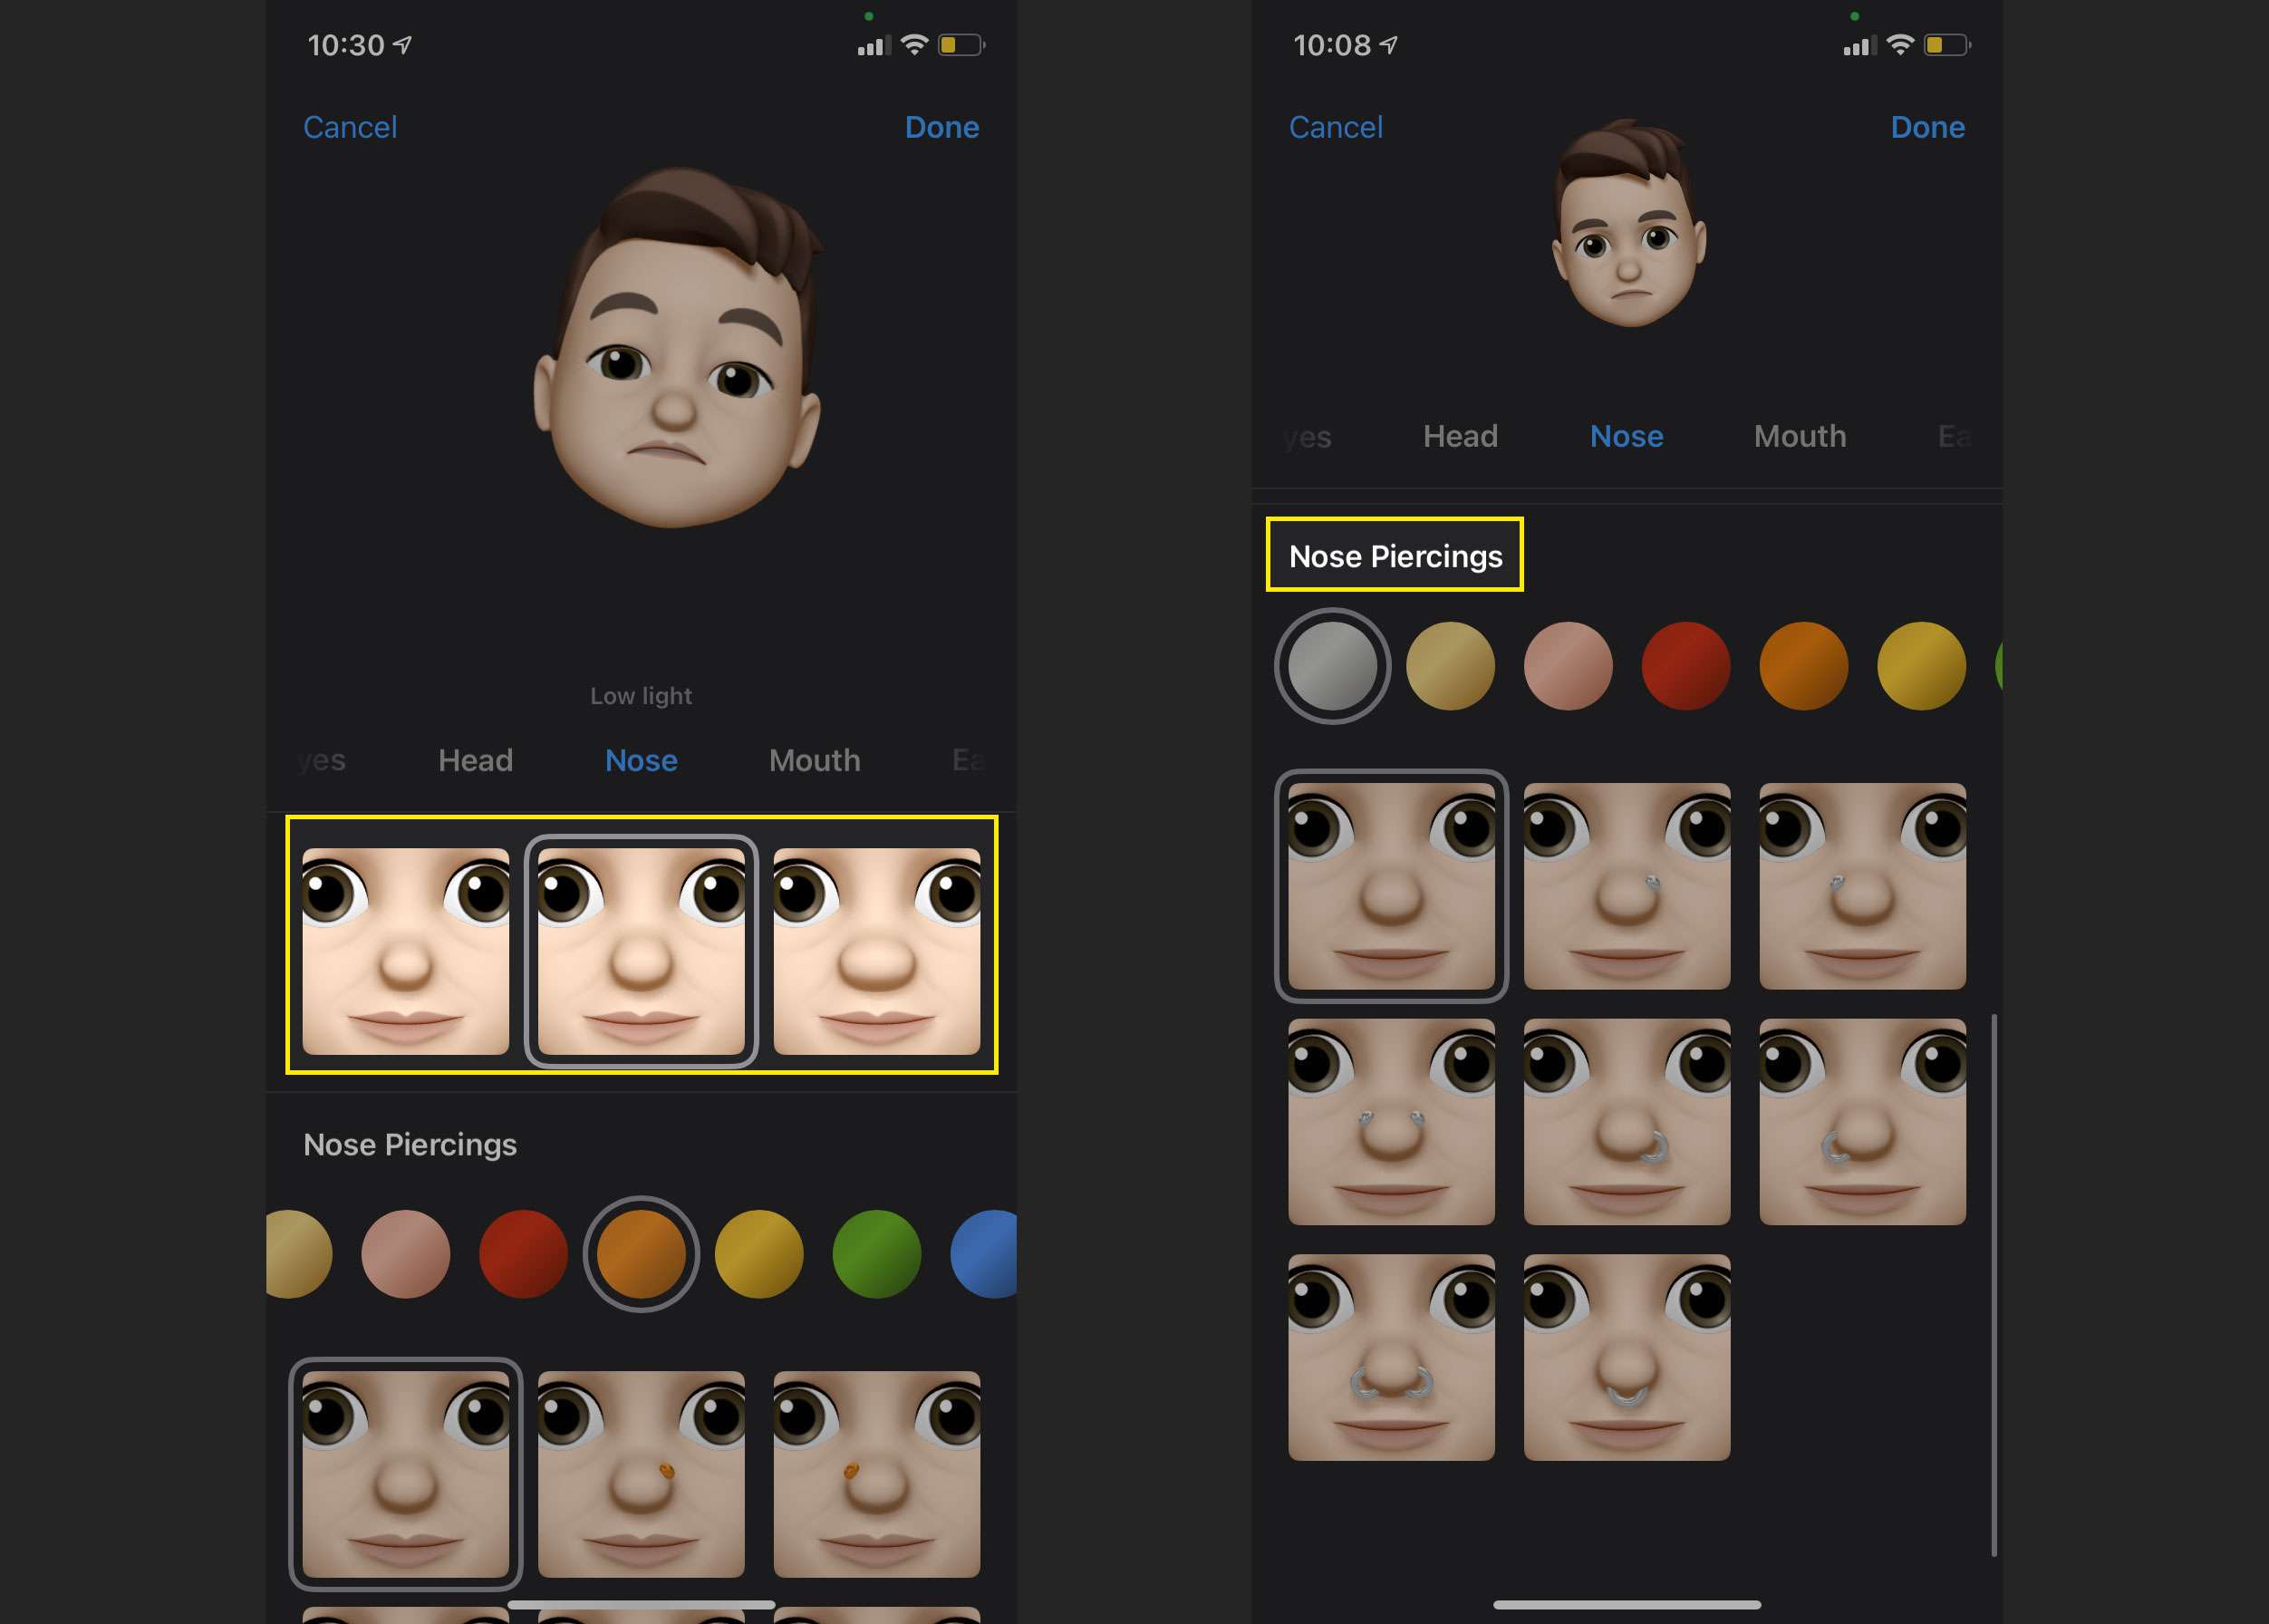Pick orange piercing color in left screen
Viewport: 2269px width, 1624px height.
pos(641,1254)
